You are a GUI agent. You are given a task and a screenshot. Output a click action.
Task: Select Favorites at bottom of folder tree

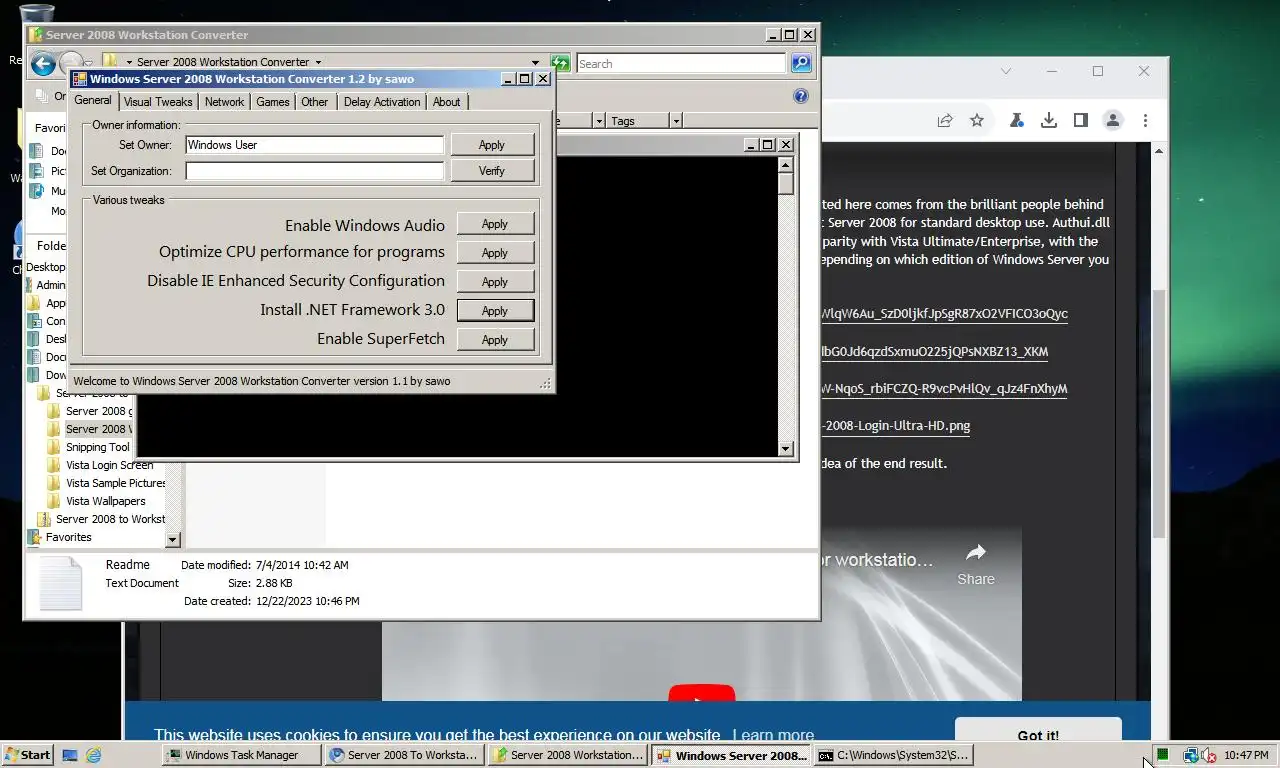(69, 537)
